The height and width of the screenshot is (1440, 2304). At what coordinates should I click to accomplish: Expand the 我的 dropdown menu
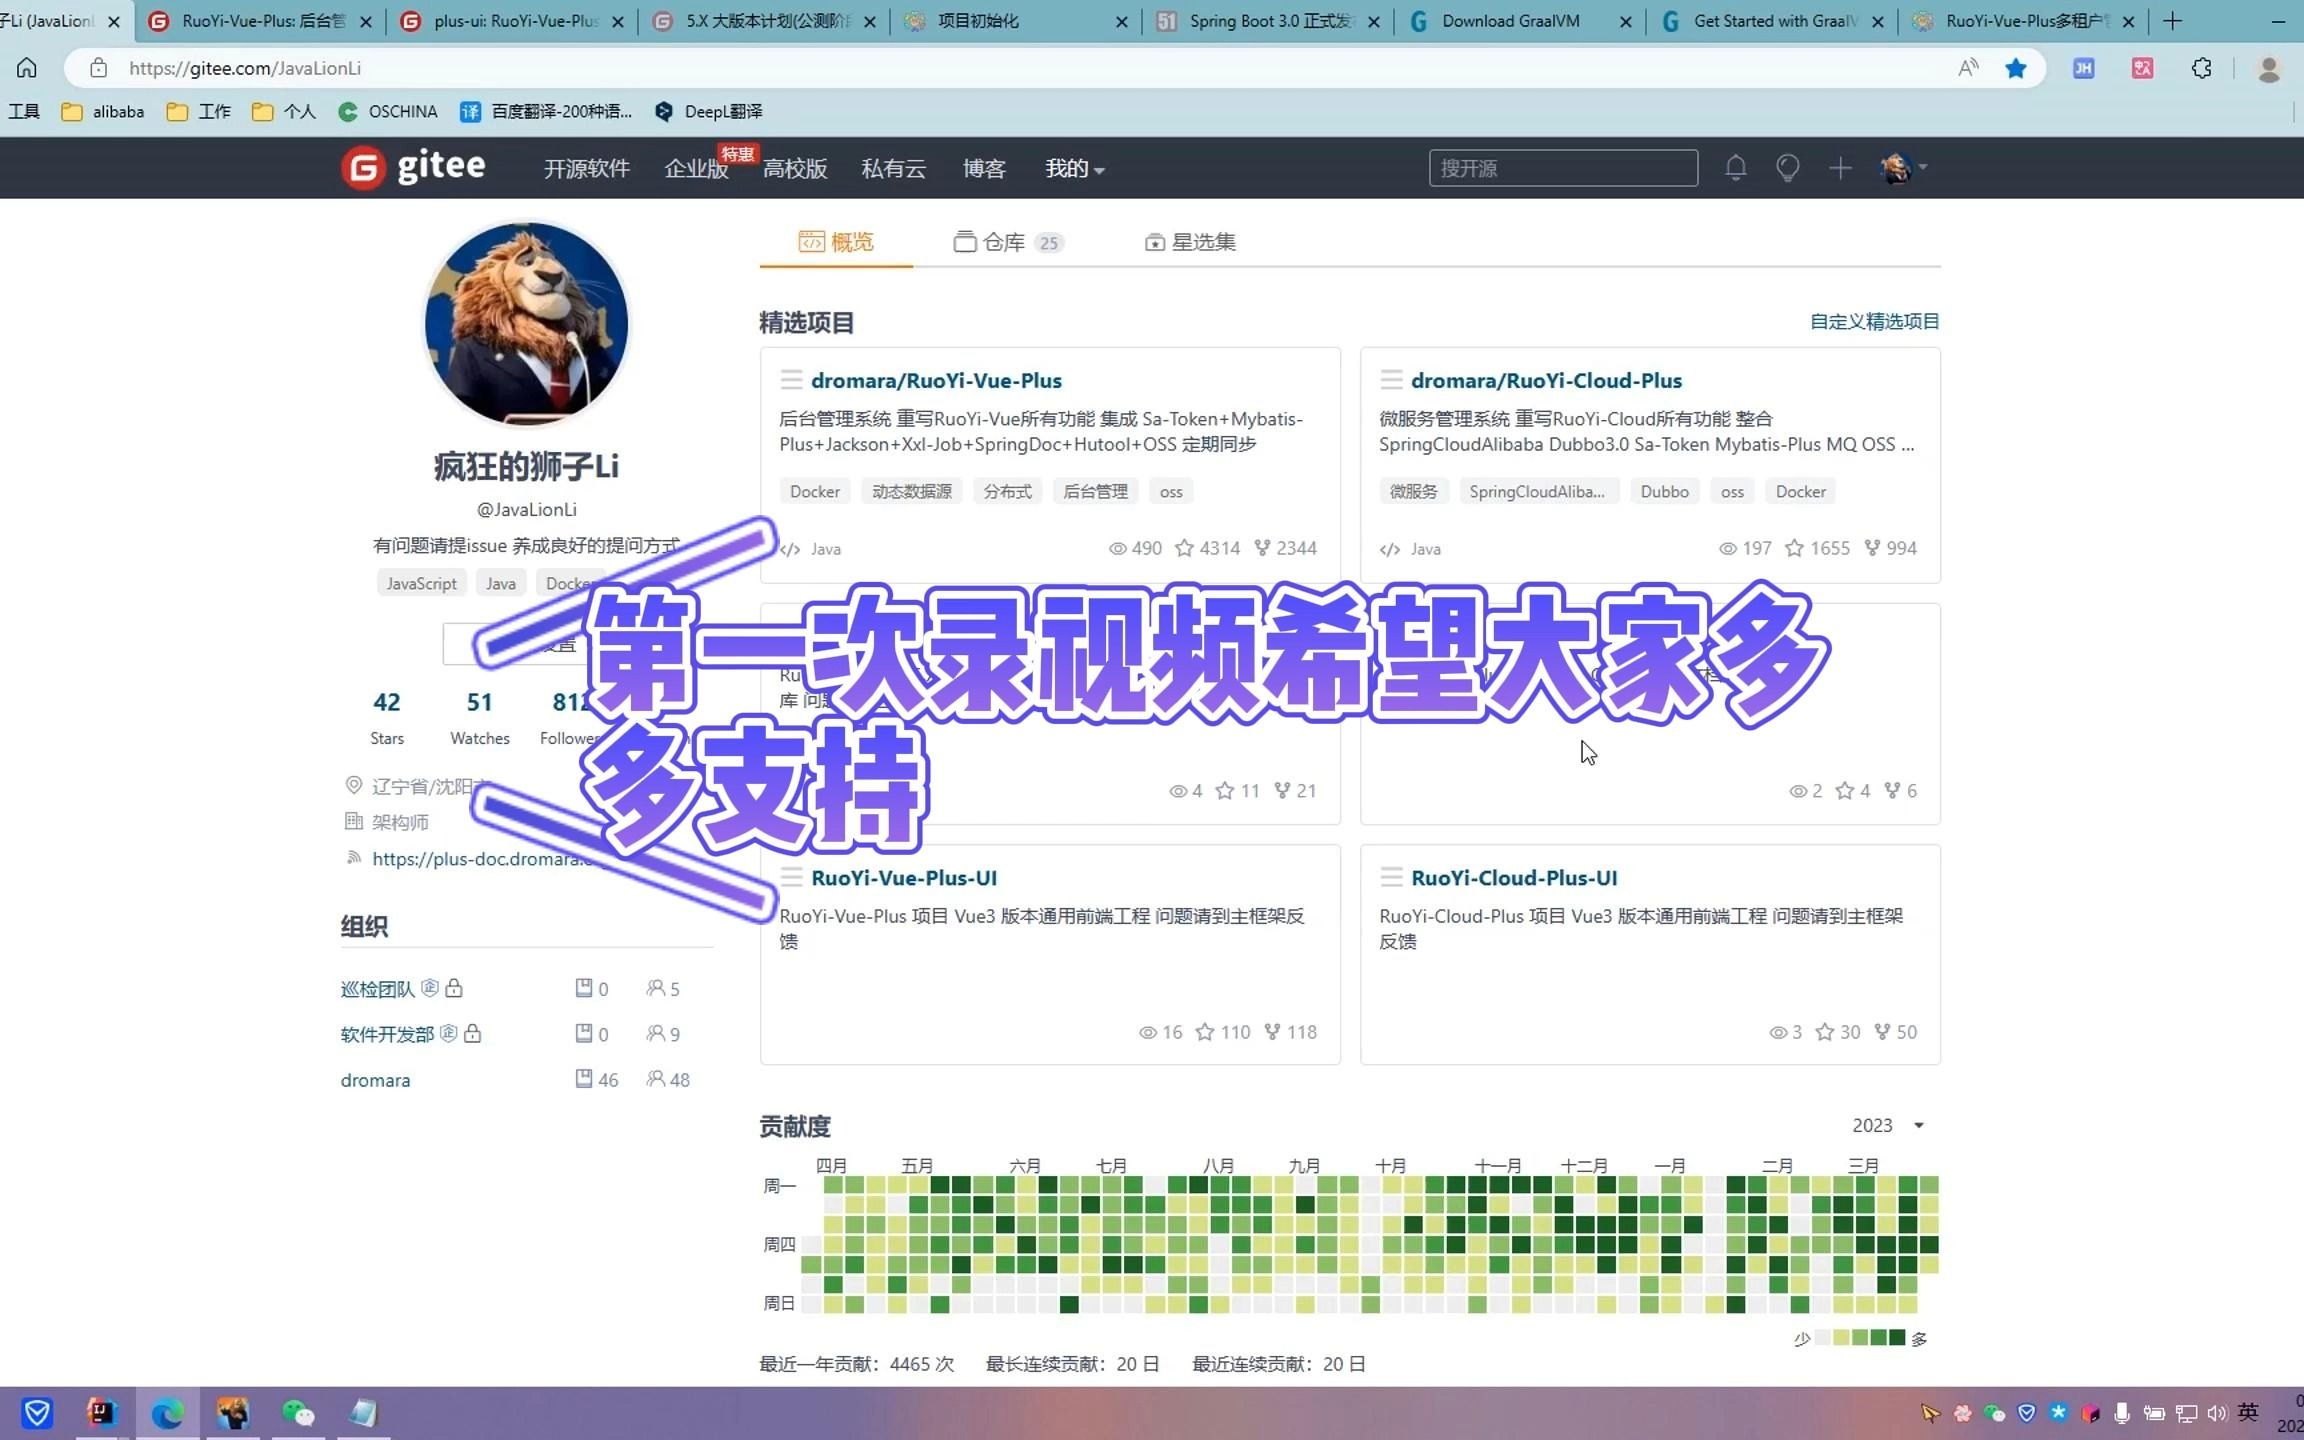point(1074,169)
